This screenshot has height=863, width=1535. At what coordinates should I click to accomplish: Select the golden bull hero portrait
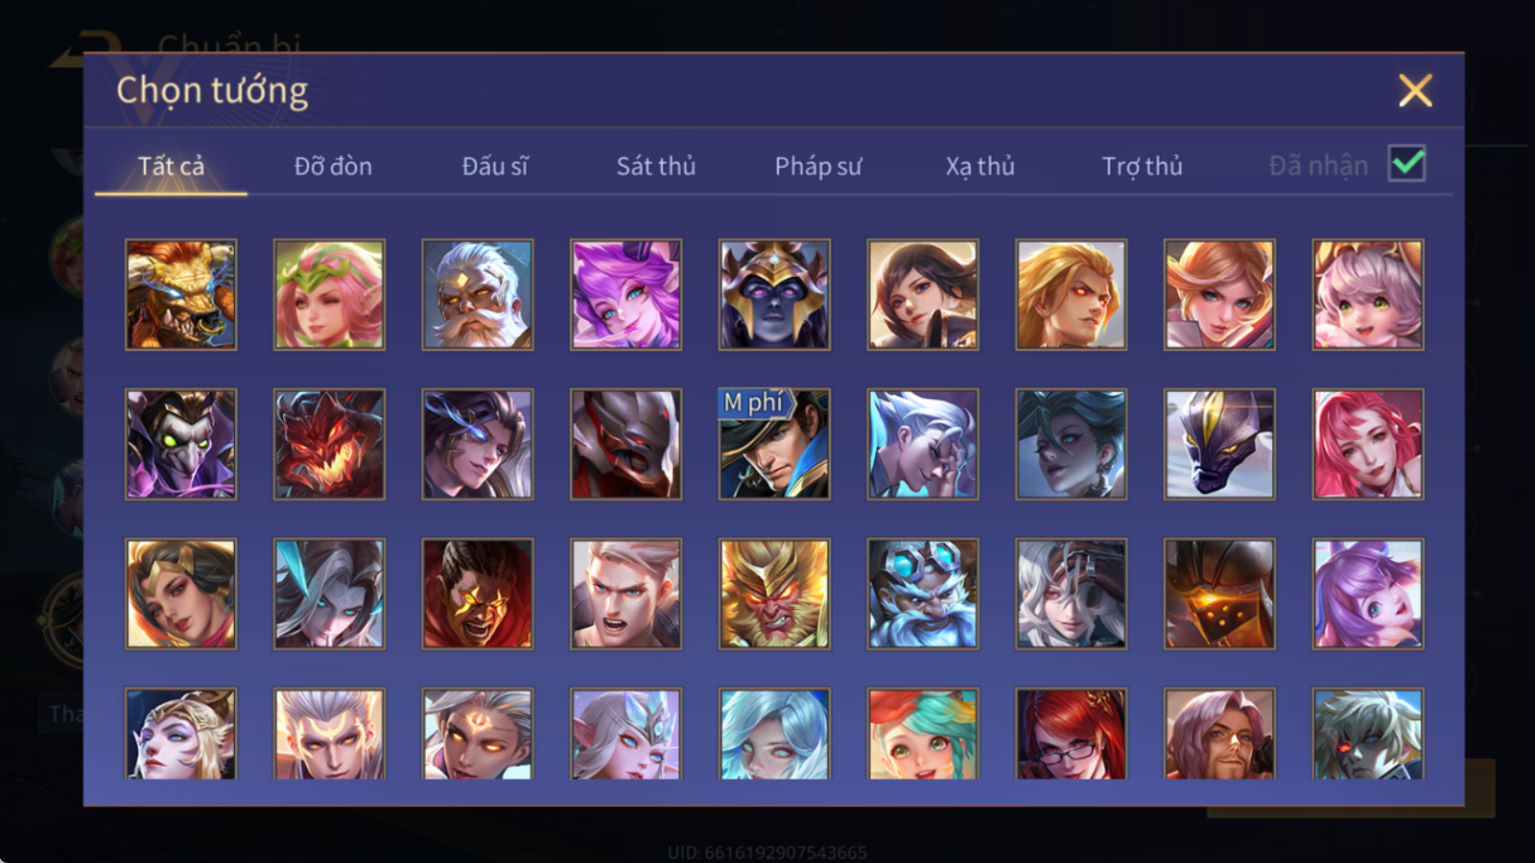[181, 295]
